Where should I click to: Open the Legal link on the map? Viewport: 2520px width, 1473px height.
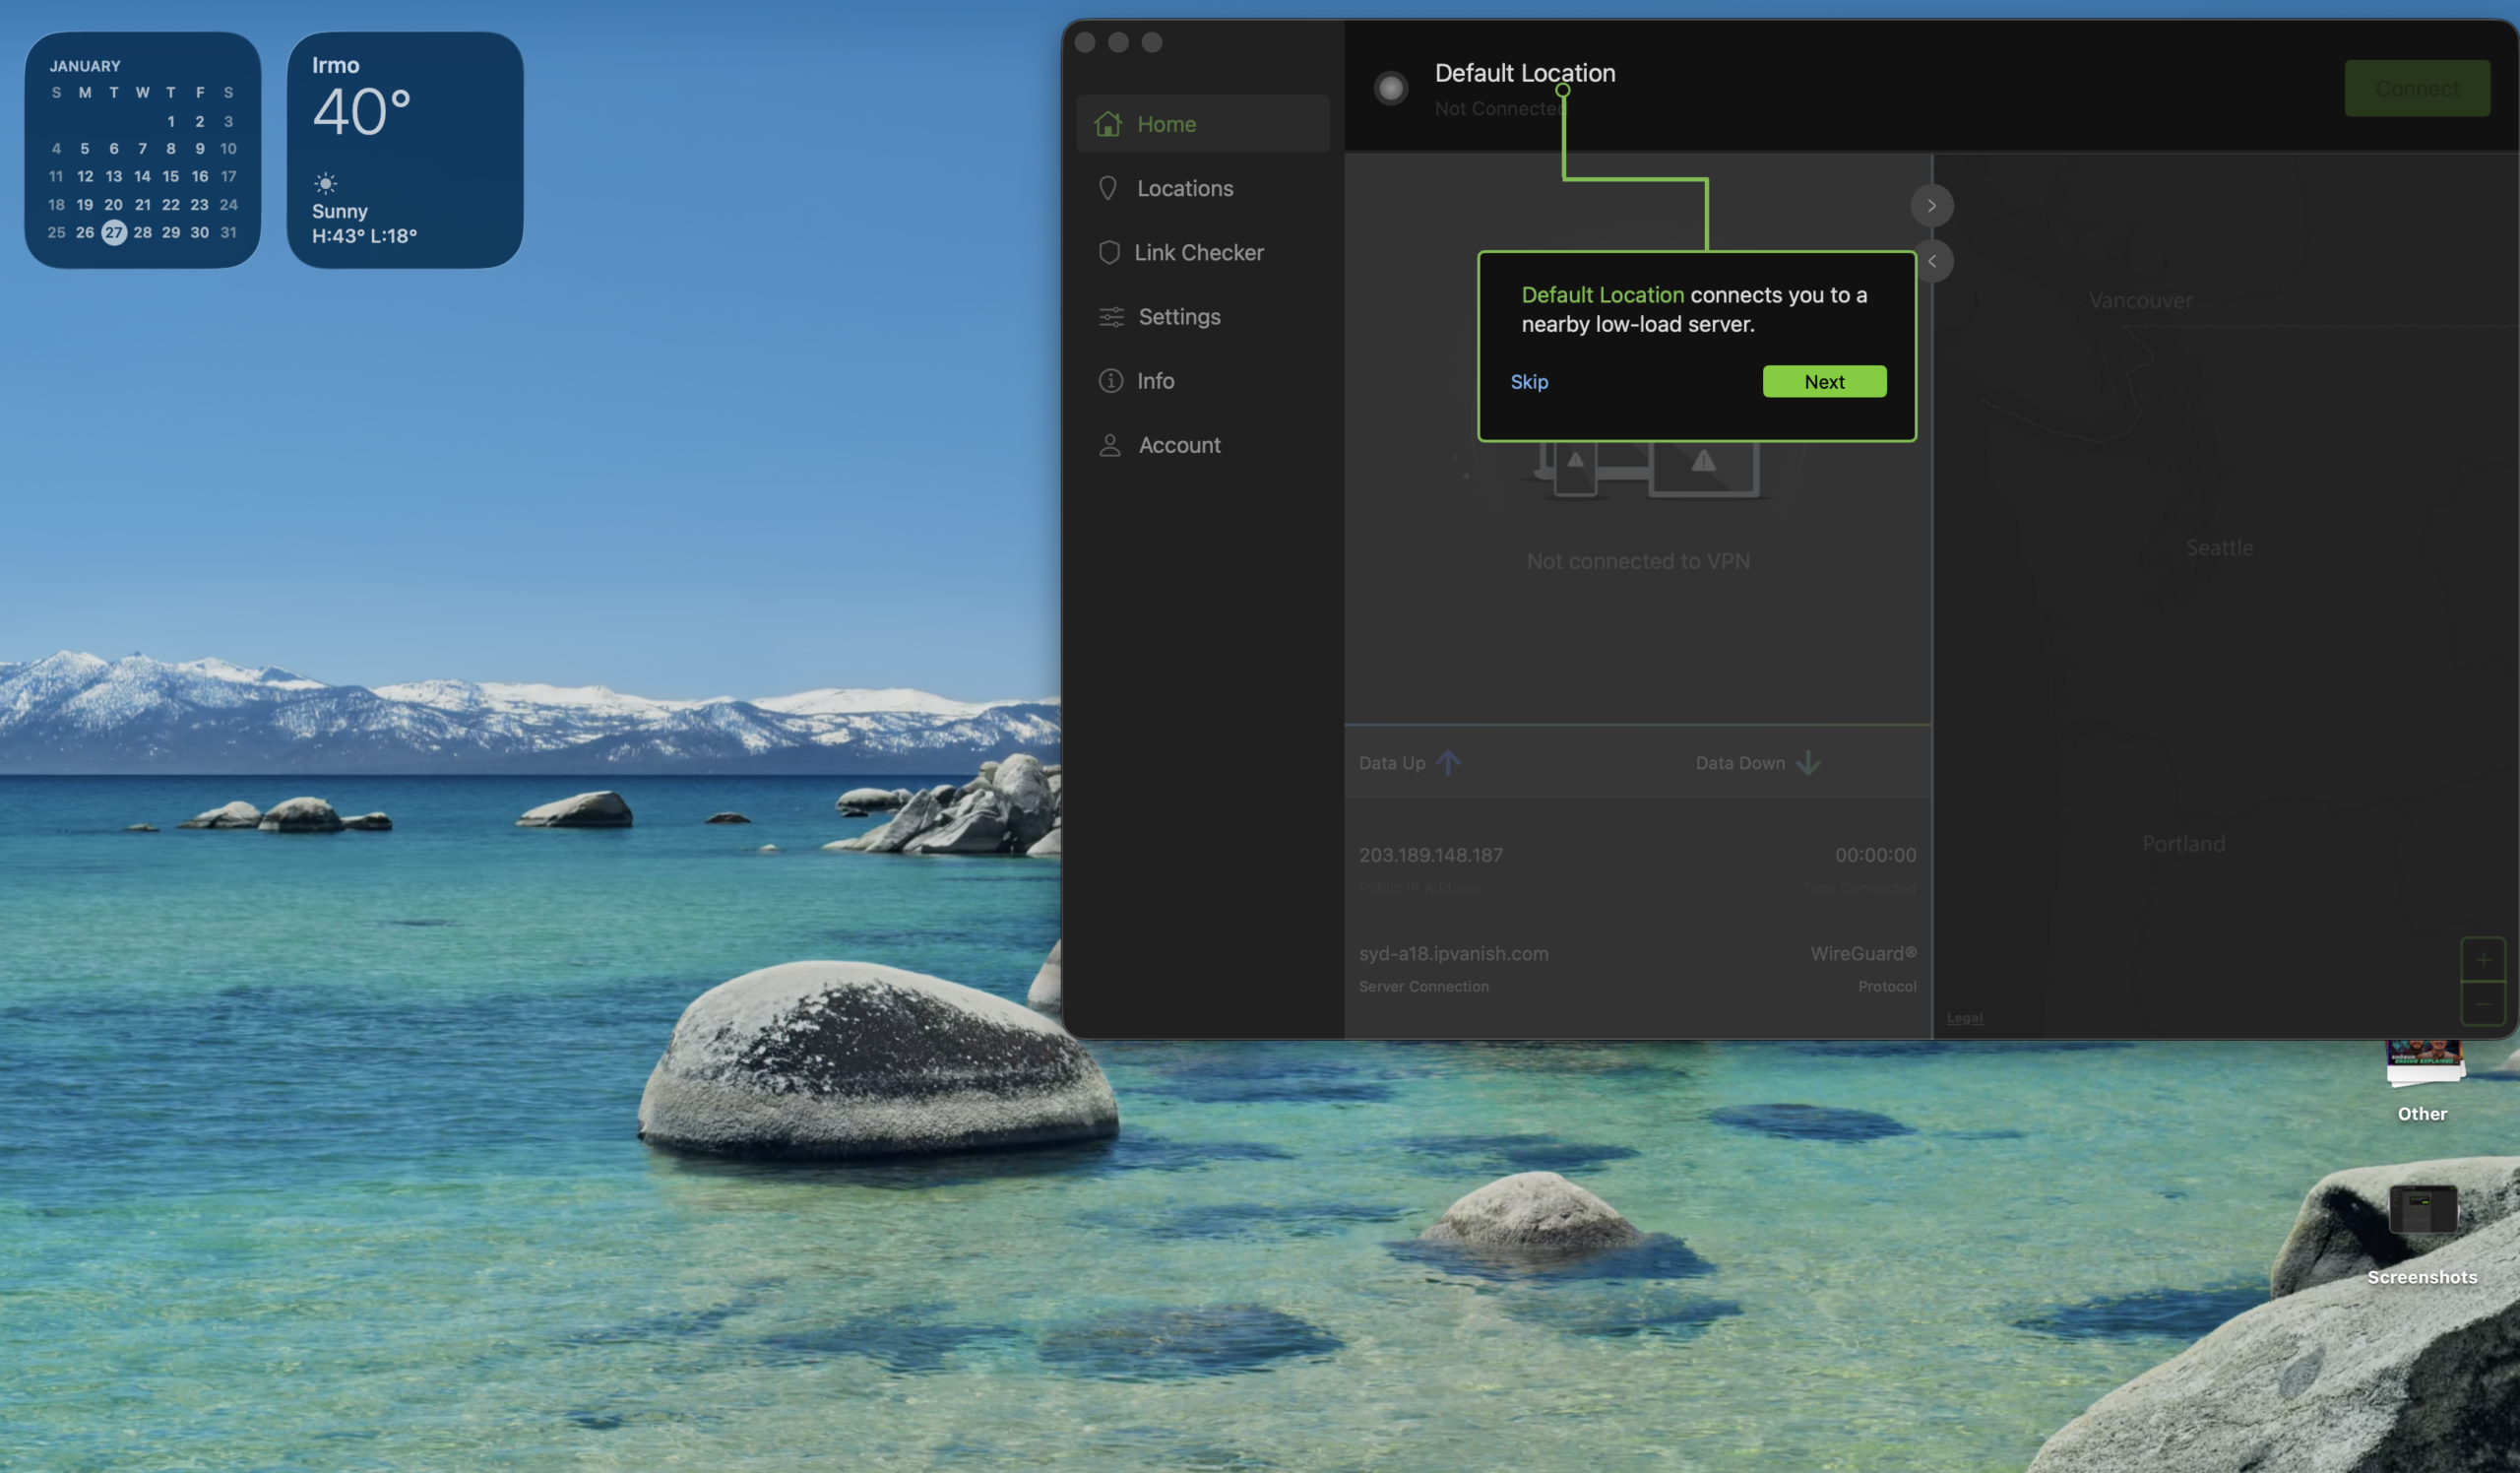1964,1018
